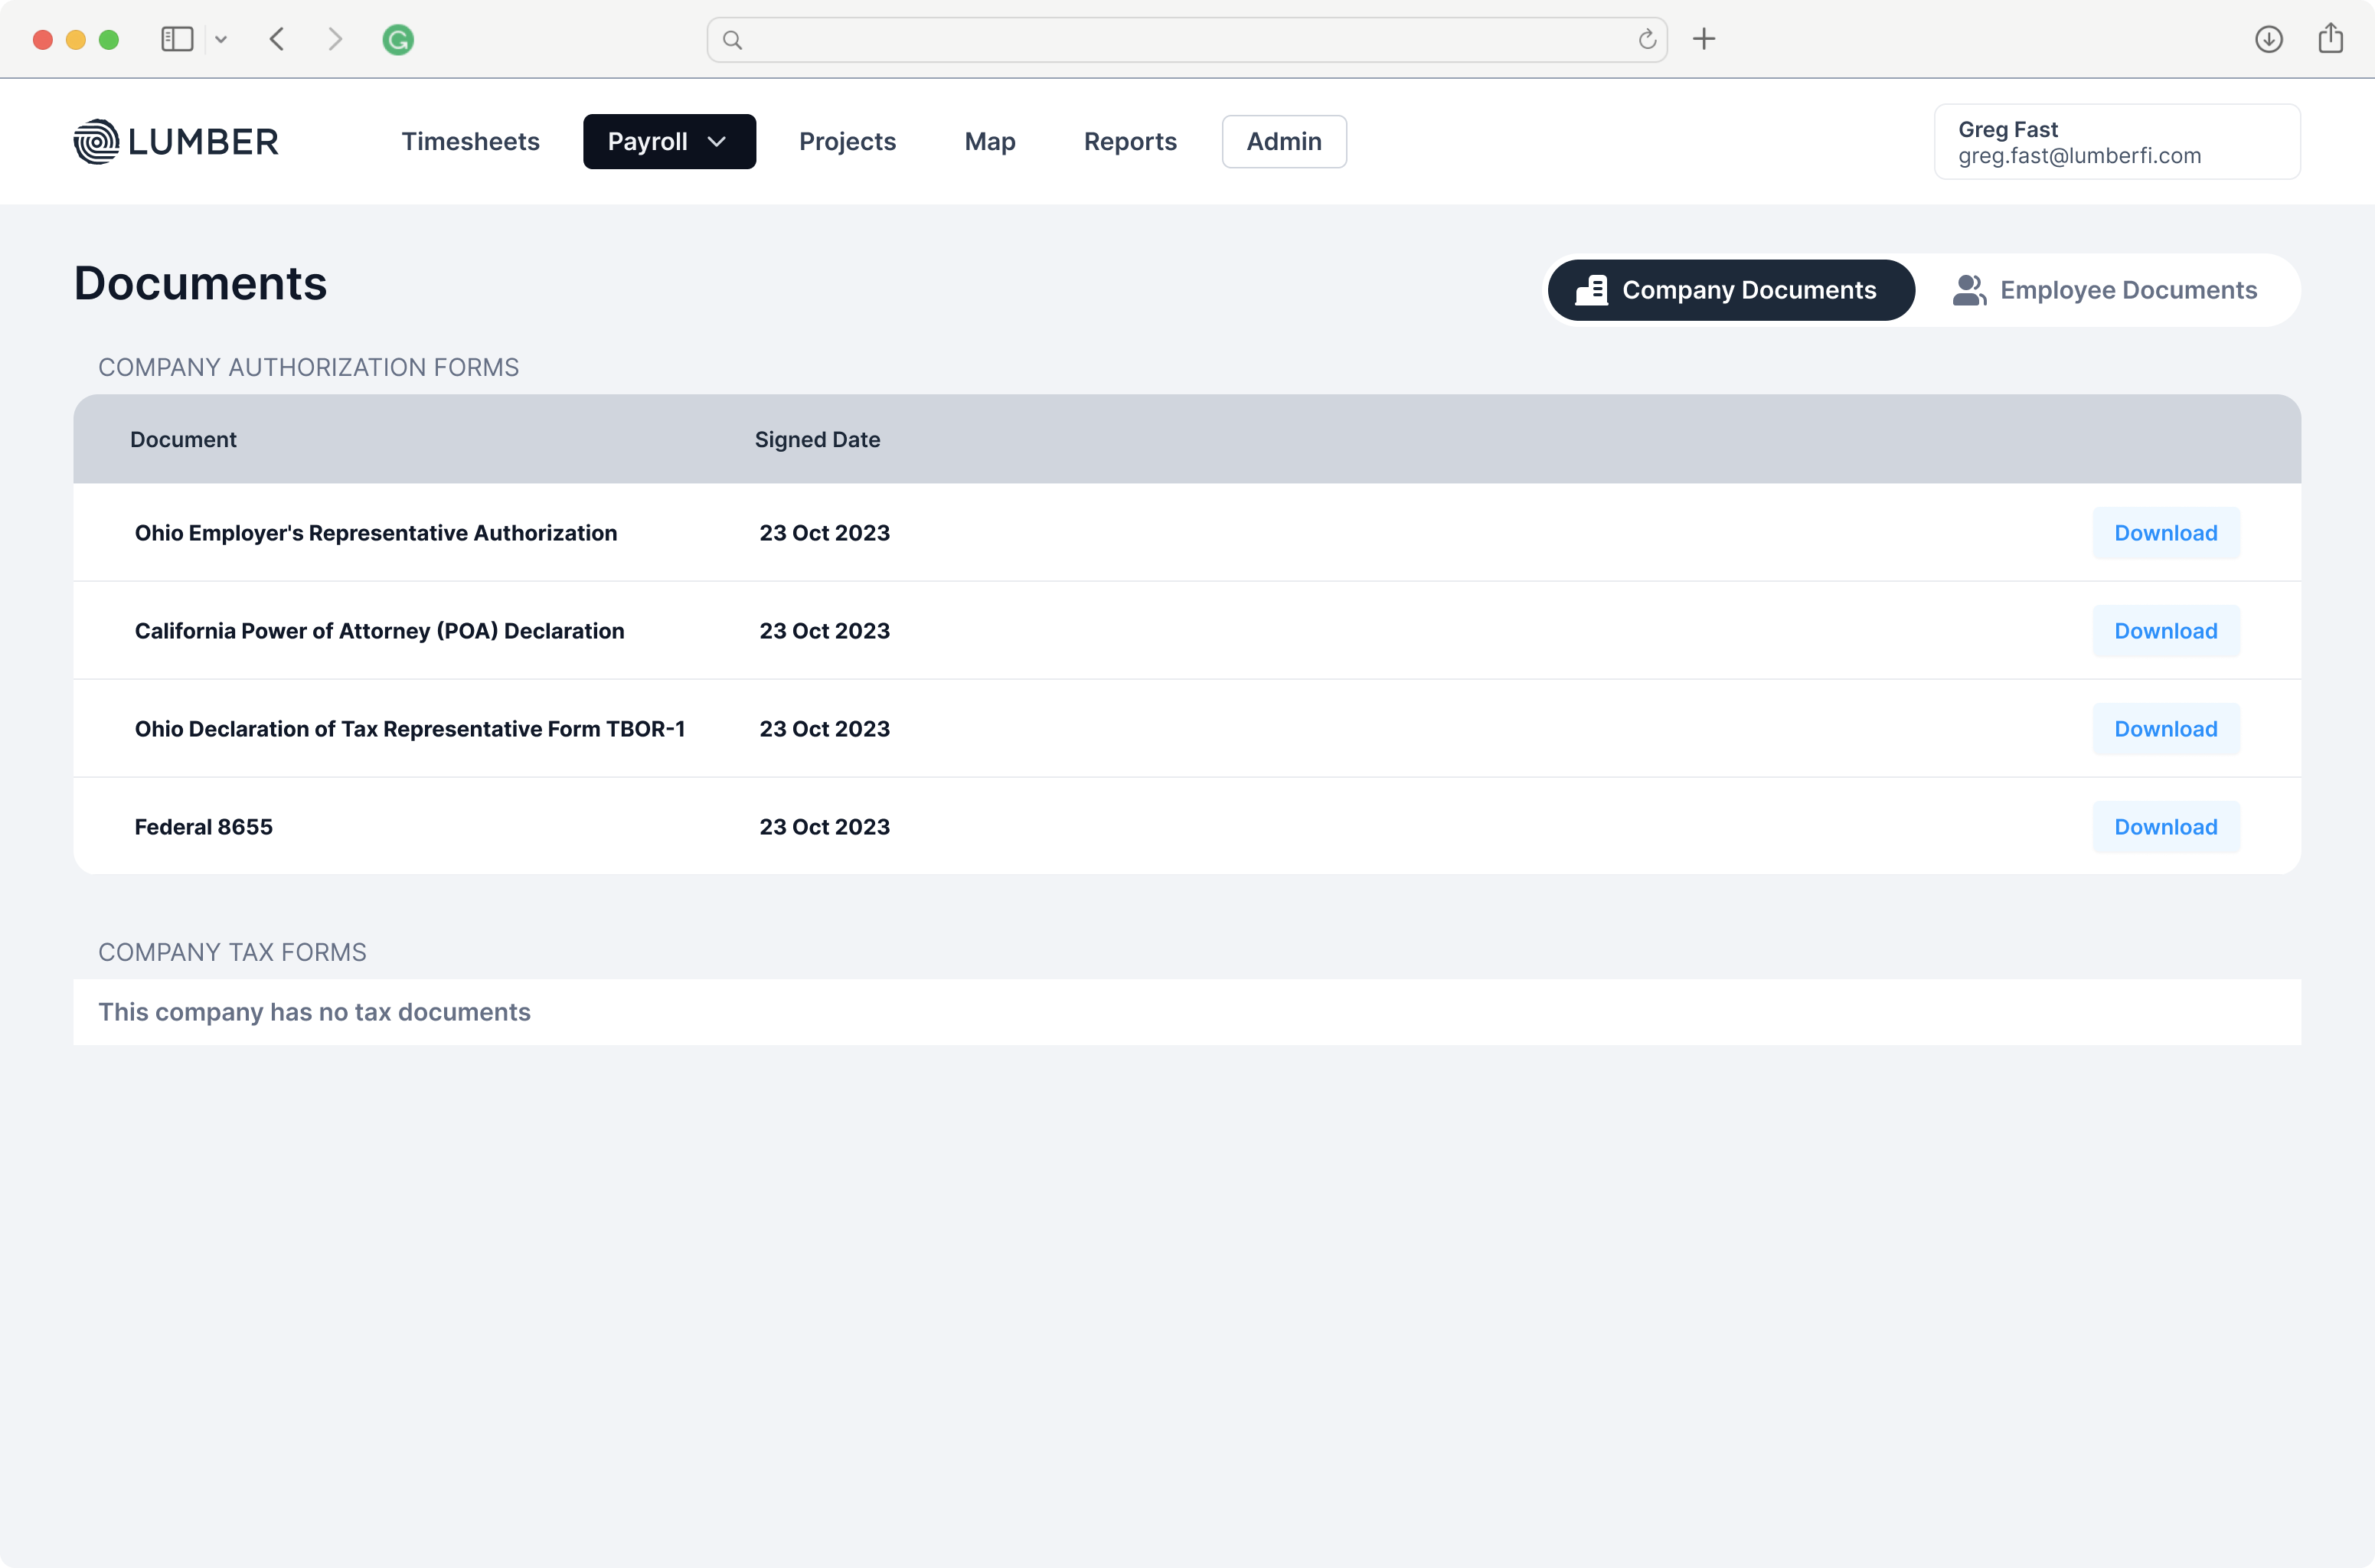Click signed date in California POA row
Screen dimensions: 2375x1568
(x=824, y=631)
